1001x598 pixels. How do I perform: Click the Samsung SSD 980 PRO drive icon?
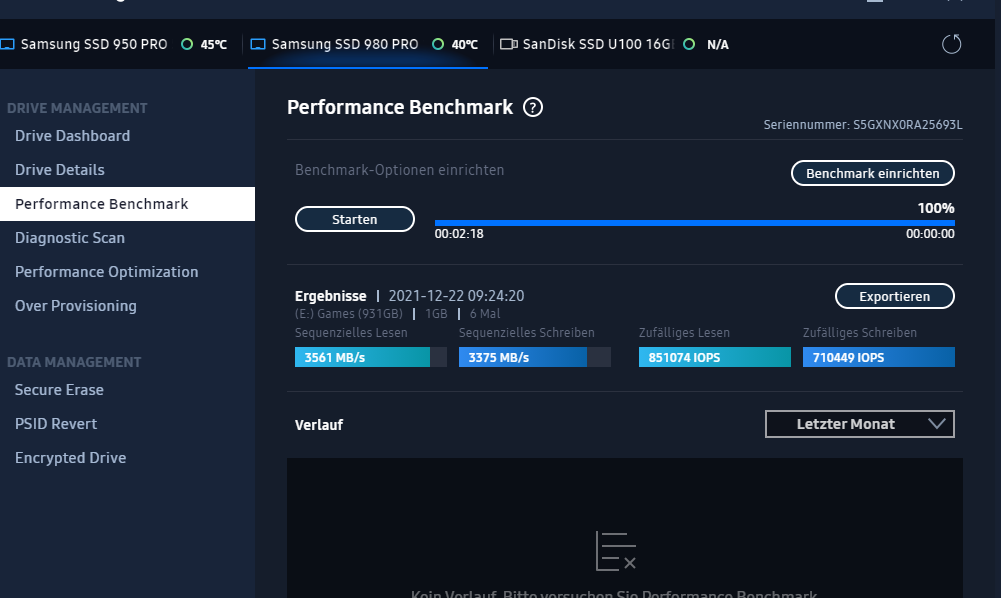257,44
